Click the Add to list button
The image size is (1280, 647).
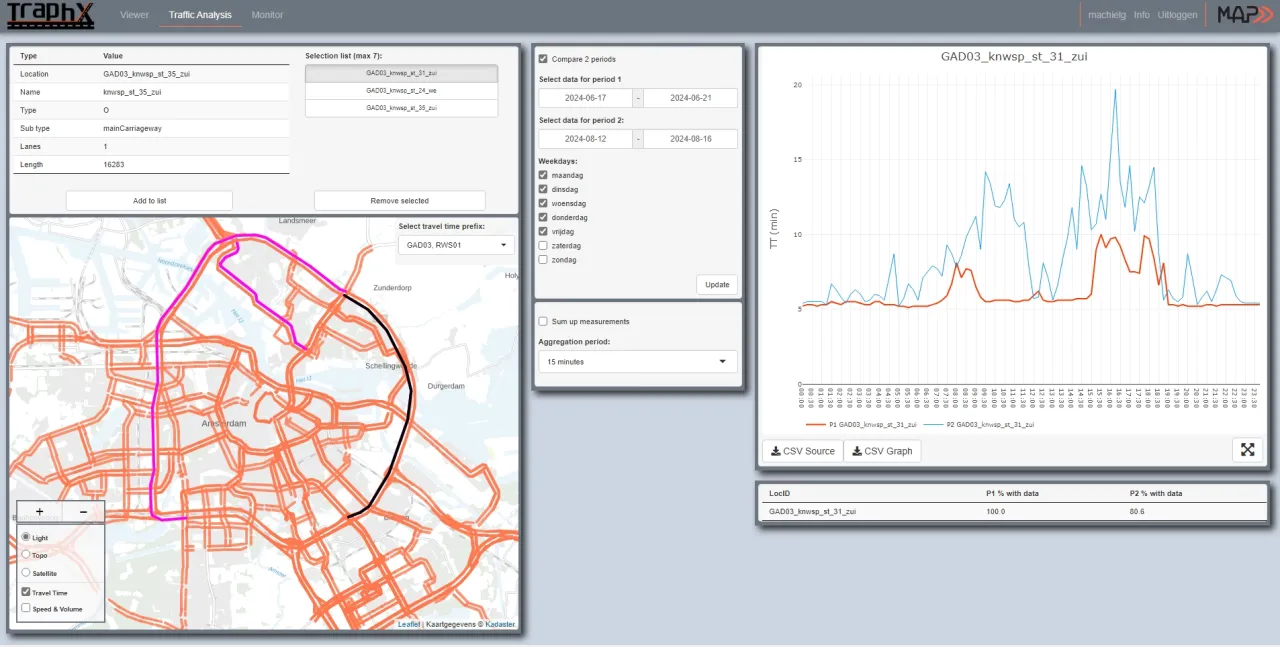coord(150,201)
